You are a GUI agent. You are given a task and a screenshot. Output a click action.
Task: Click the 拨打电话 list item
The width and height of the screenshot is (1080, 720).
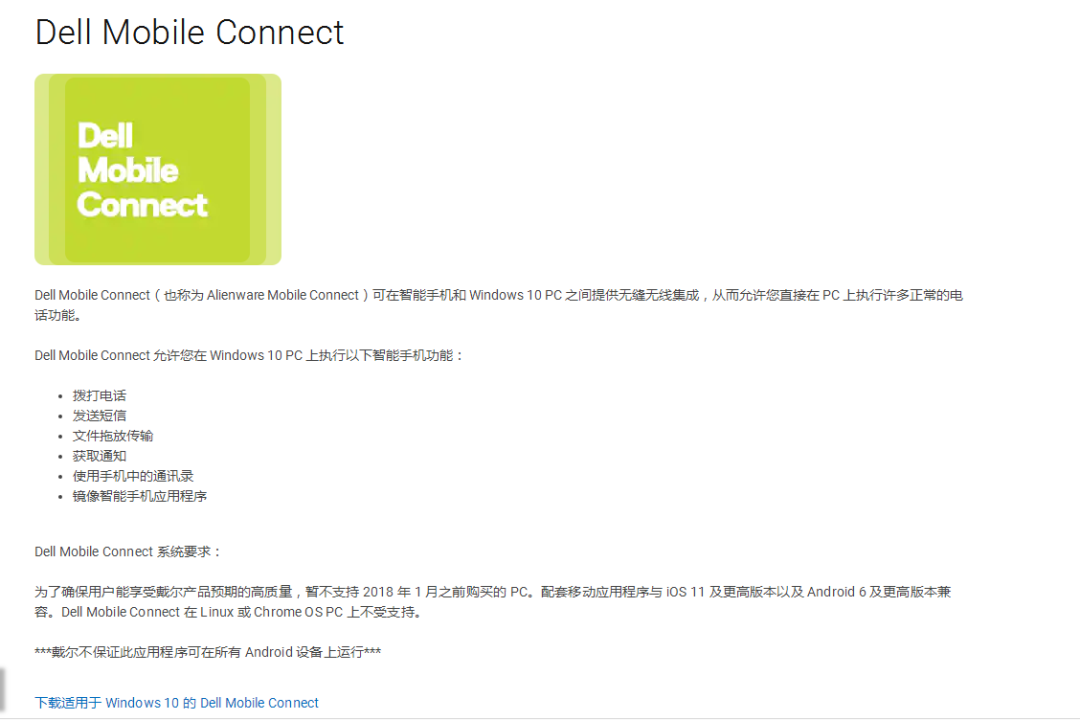point(99,396)
